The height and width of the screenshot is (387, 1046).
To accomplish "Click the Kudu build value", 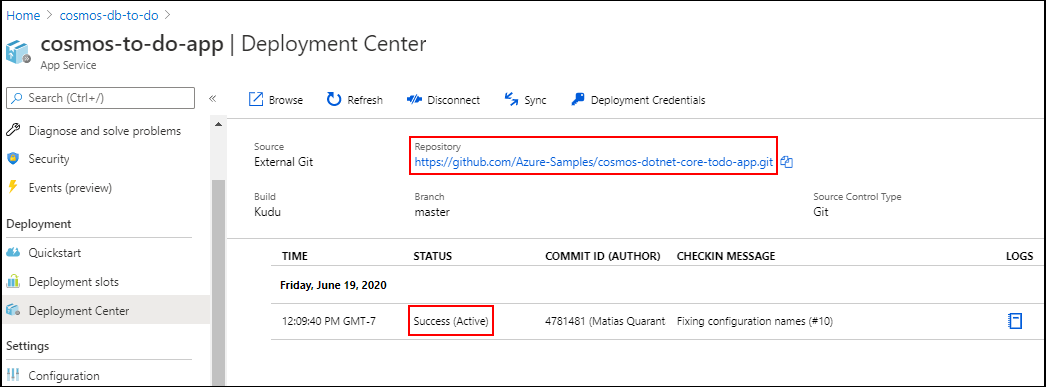I will tap(268, 212).
